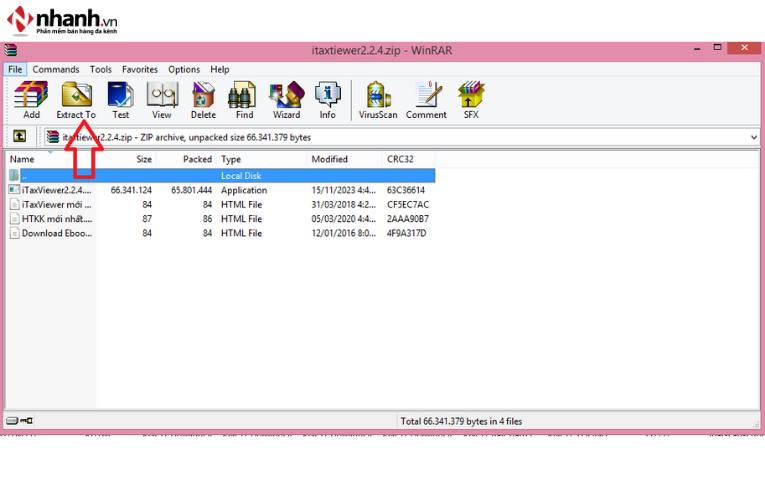Click the modified date 12/01/2016
The height and width of the screenshot is (478, 765).
pyautogui.click(x=344, y=233)
